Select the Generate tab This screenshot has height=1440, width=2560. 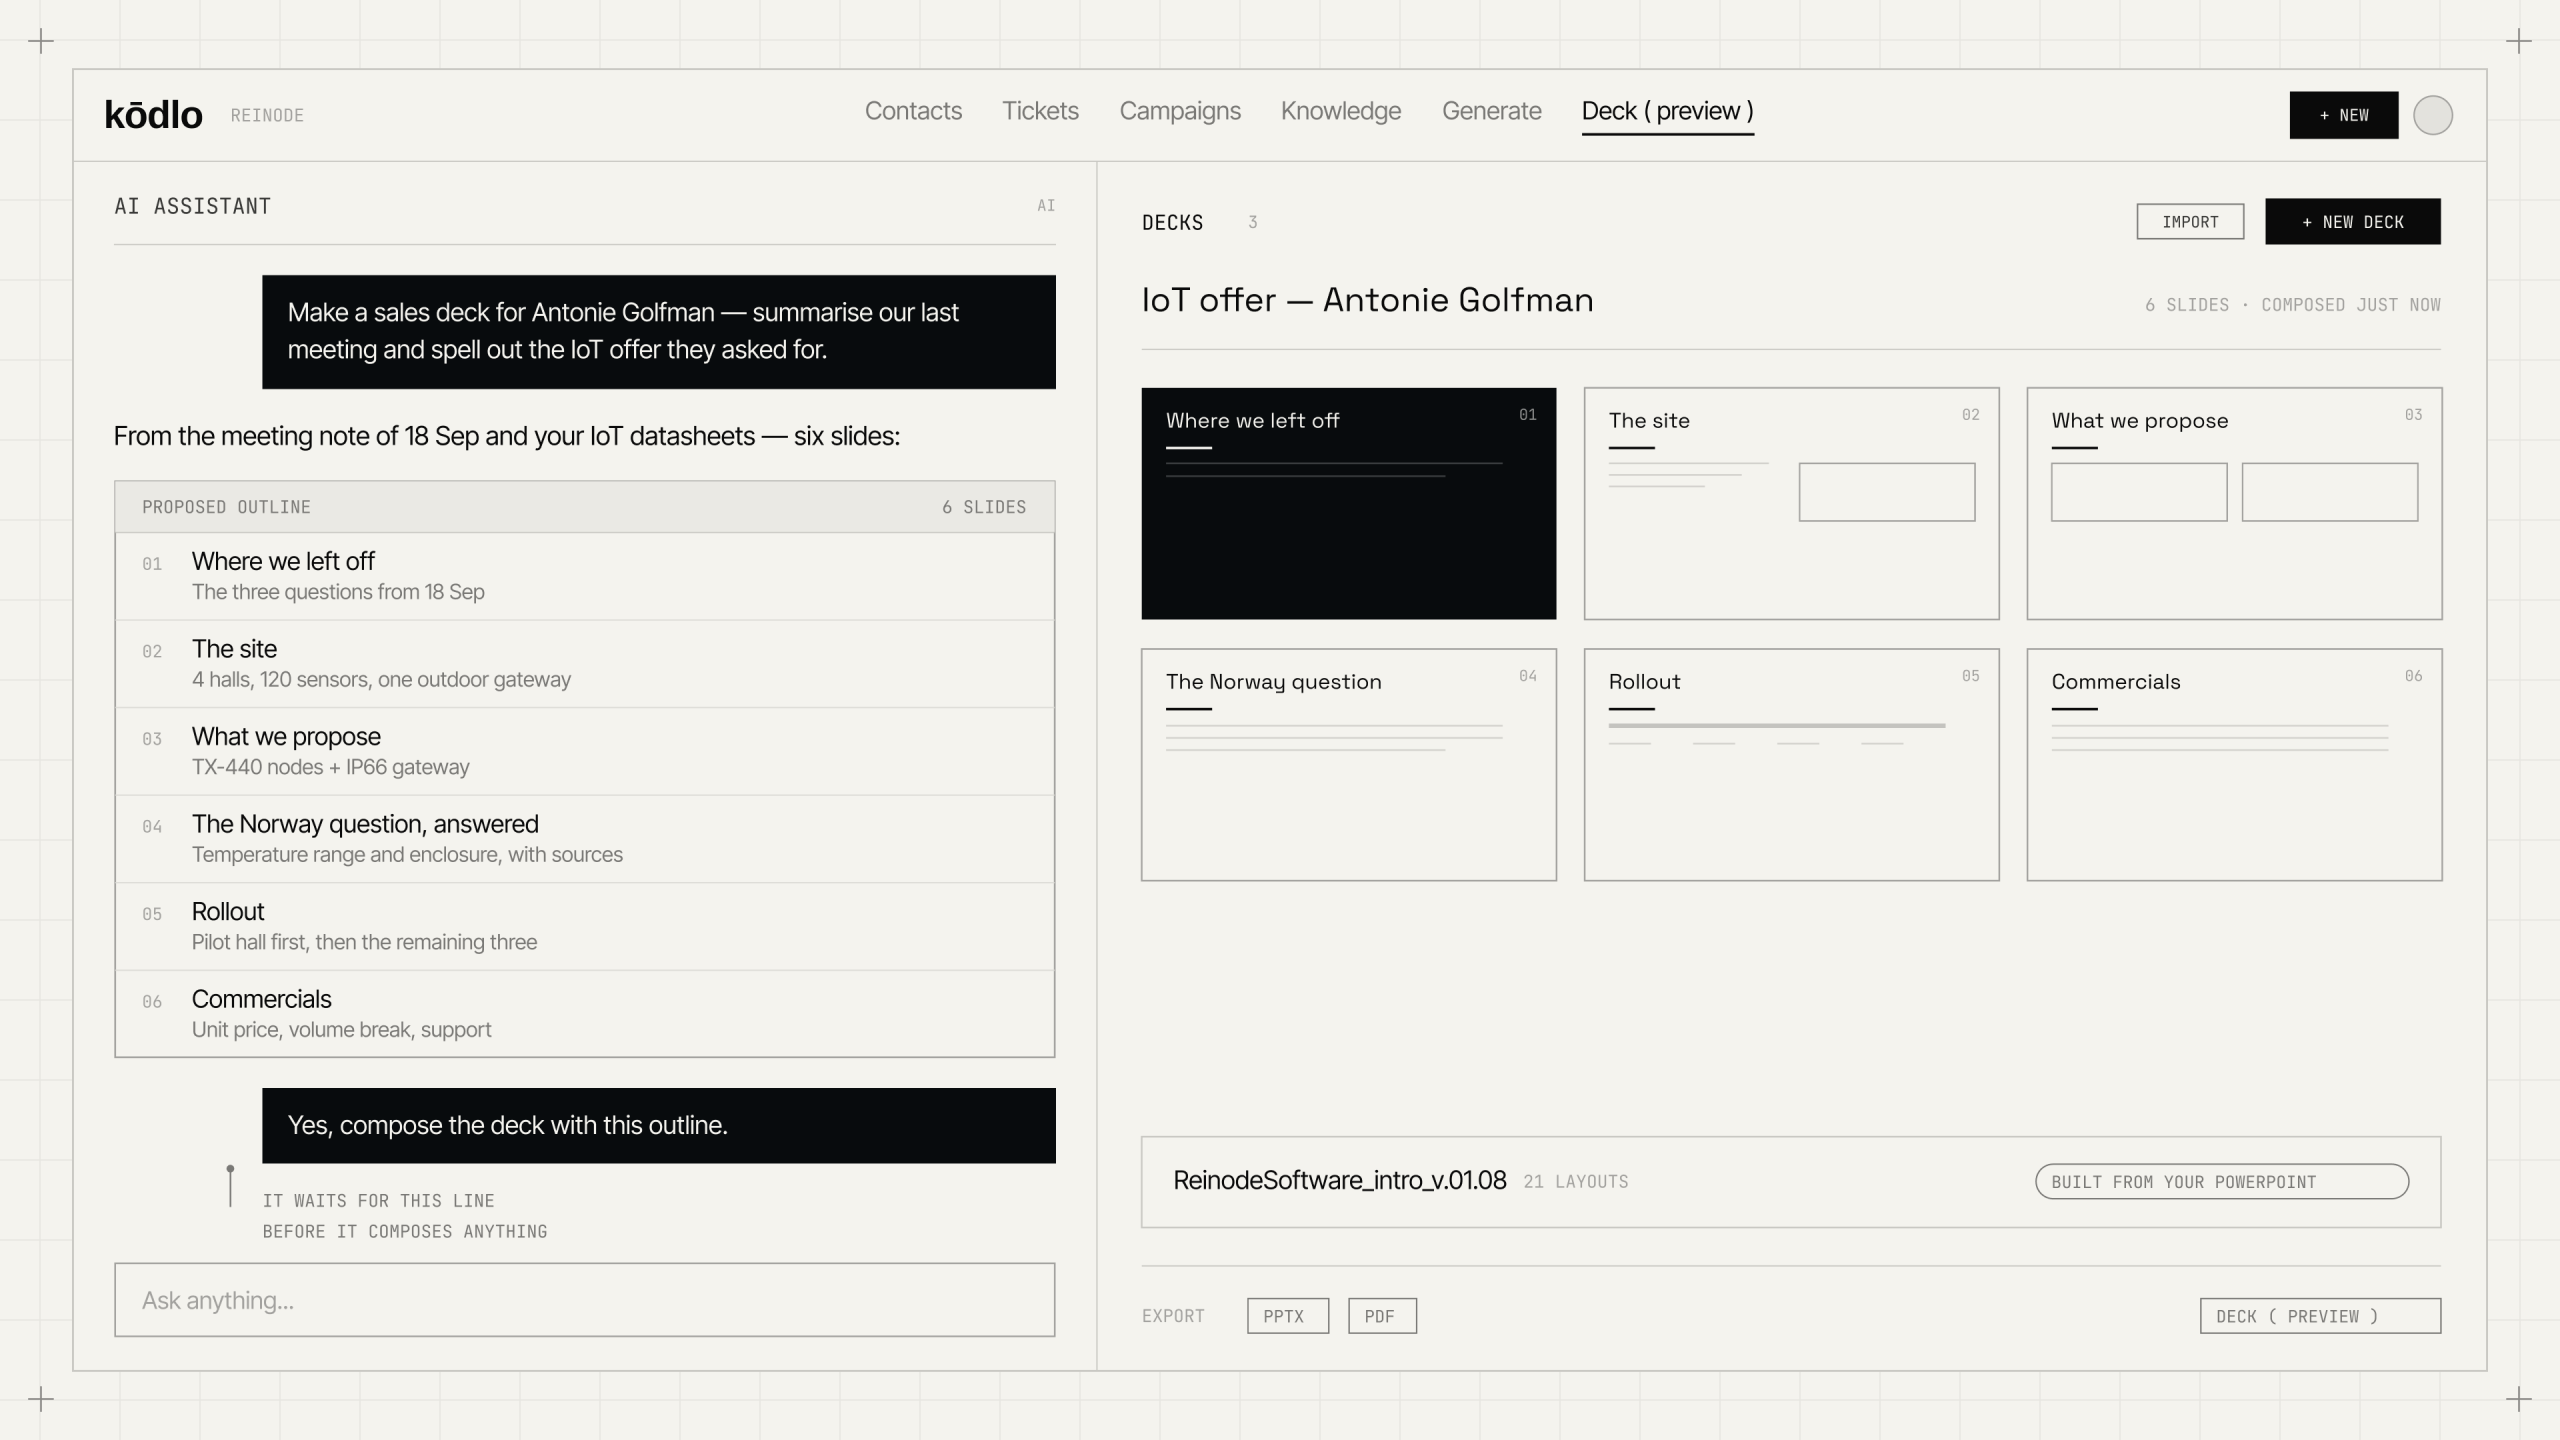pyautogui.click(x=1491, y=111)
